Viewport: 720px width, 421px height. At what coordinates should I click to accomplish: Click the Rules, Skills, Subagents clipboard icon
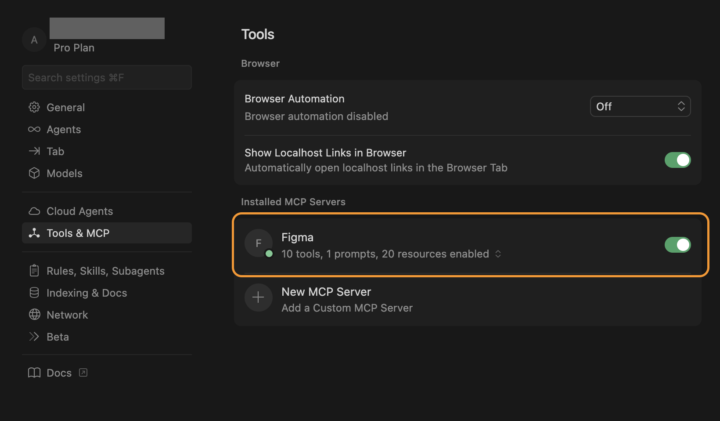pos(34,271)
